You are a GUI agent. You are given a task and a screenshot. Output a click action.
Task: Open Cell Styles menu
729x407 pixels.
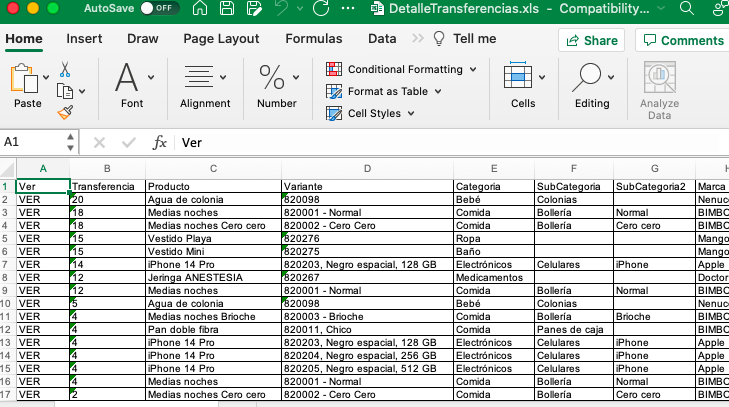tap(370, 113)
